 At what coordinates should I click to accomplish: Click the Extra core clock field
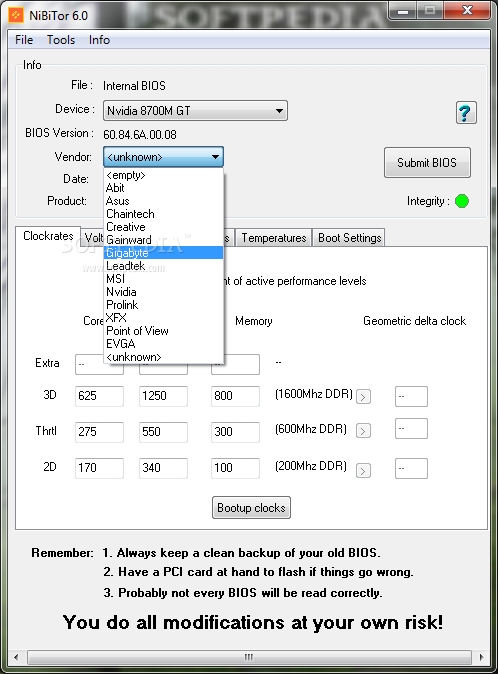tap(89, 364)
